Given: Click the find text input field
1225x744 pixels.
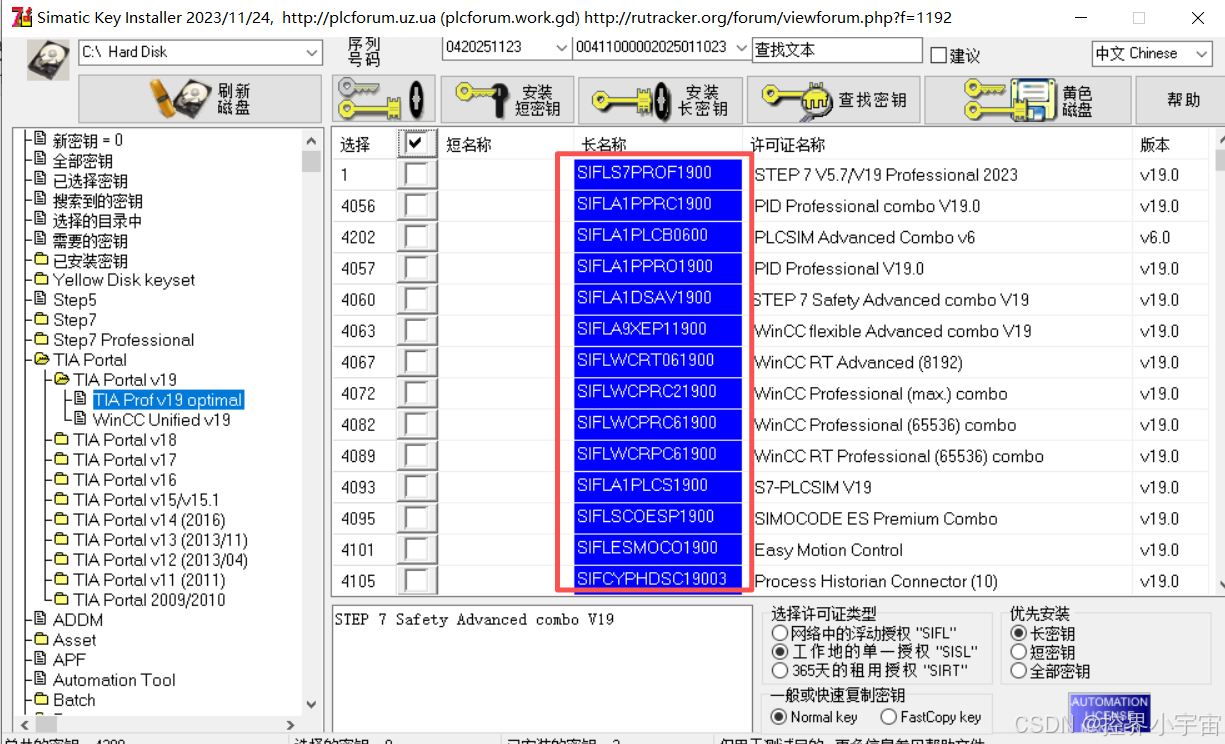Looking at the screenshot, I should tap(837, 49).
